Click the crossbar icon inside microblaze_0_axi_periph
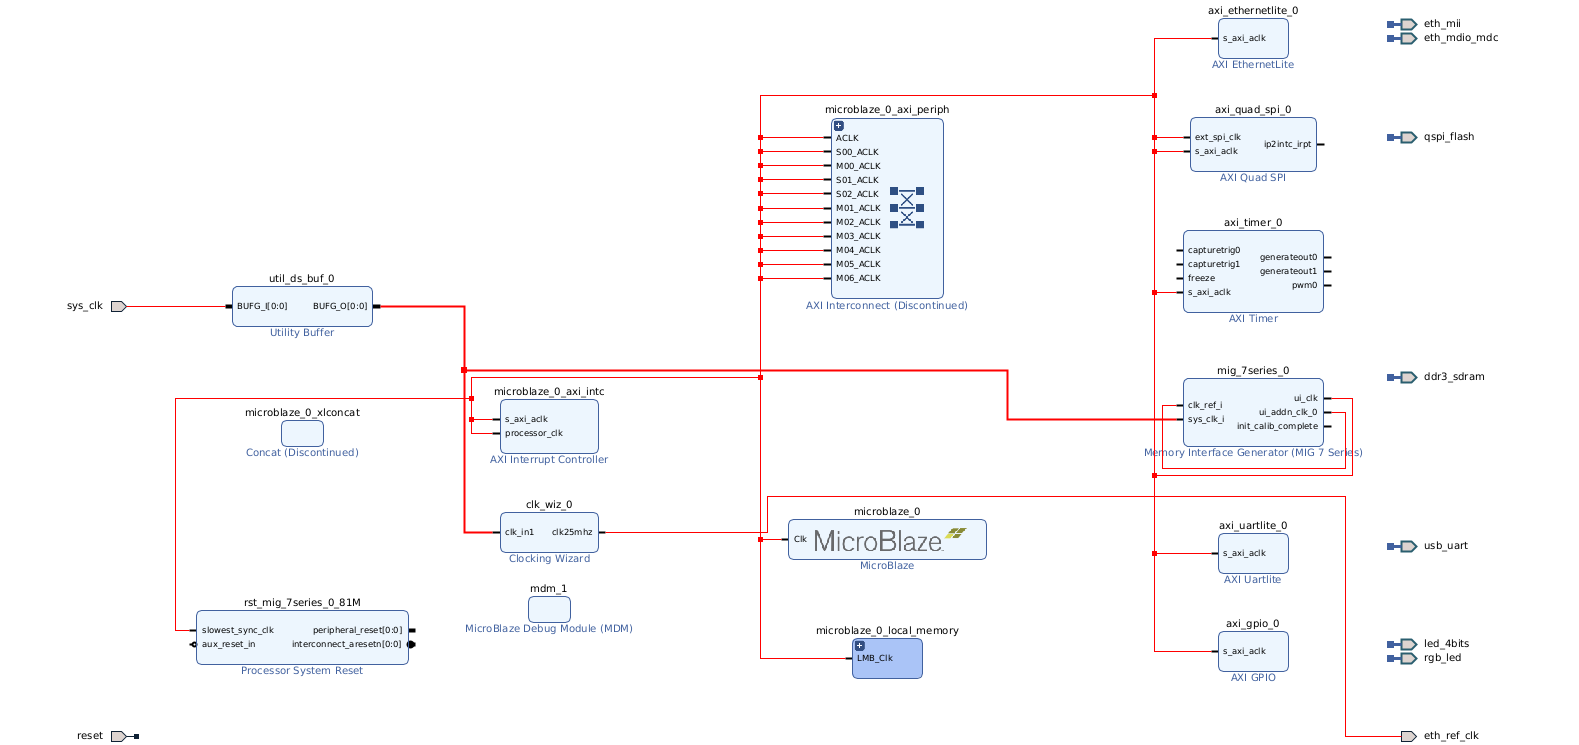1579x745 pixels. point(907,208)
